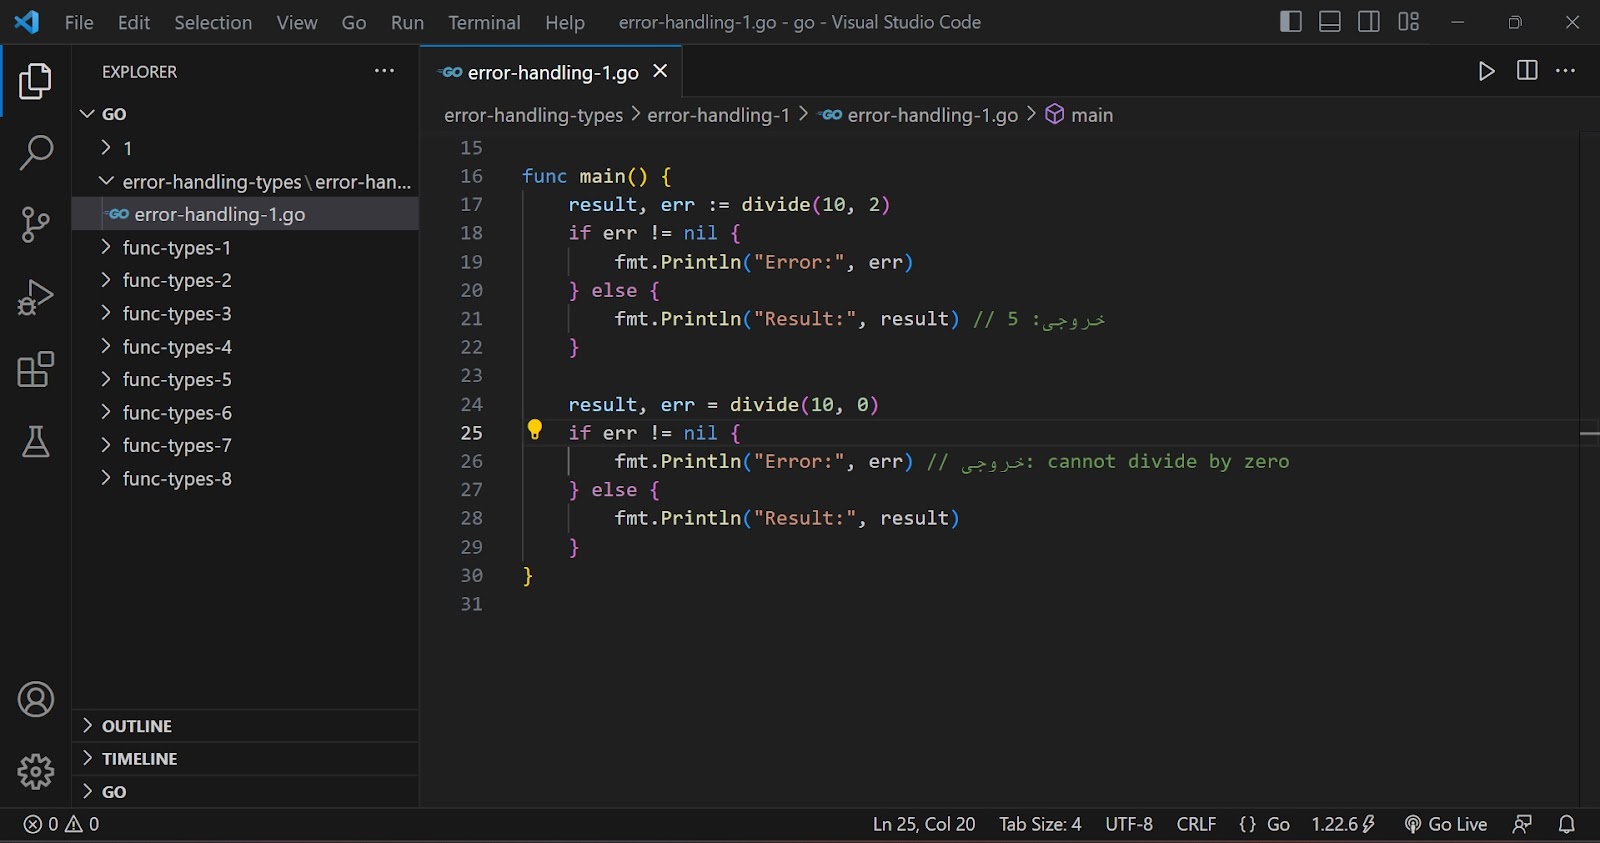Click errors and warnings count in status bar
The width and height of the screenshot is (1600, 843).
[62, 824]
